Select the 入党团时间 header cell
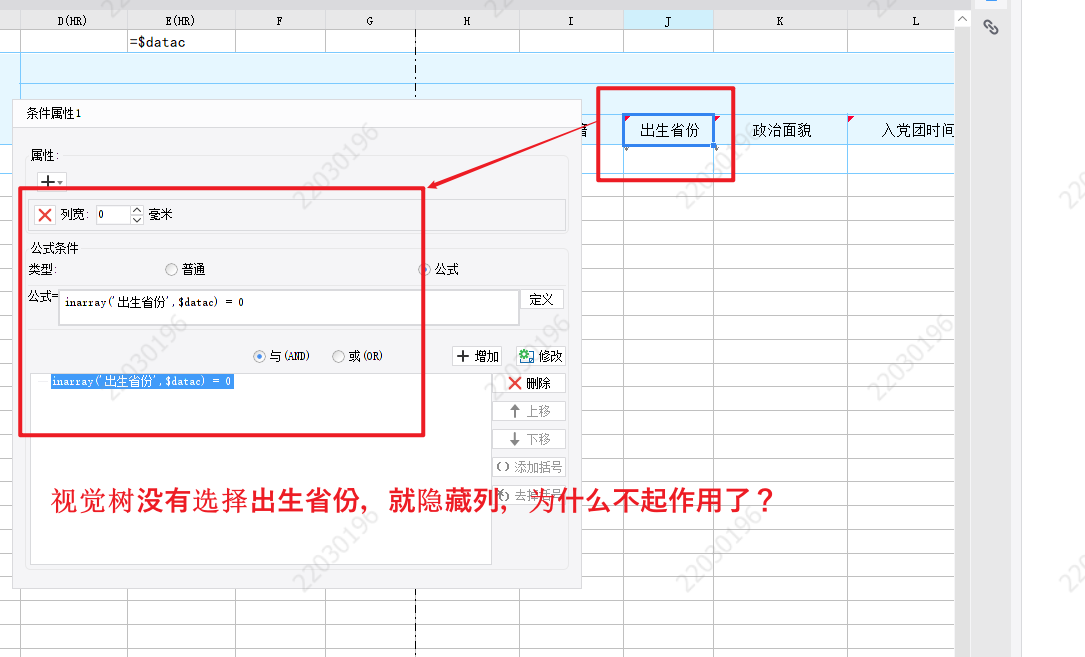1085x657 pixels. pyautogui.click(x=901, y=130)
